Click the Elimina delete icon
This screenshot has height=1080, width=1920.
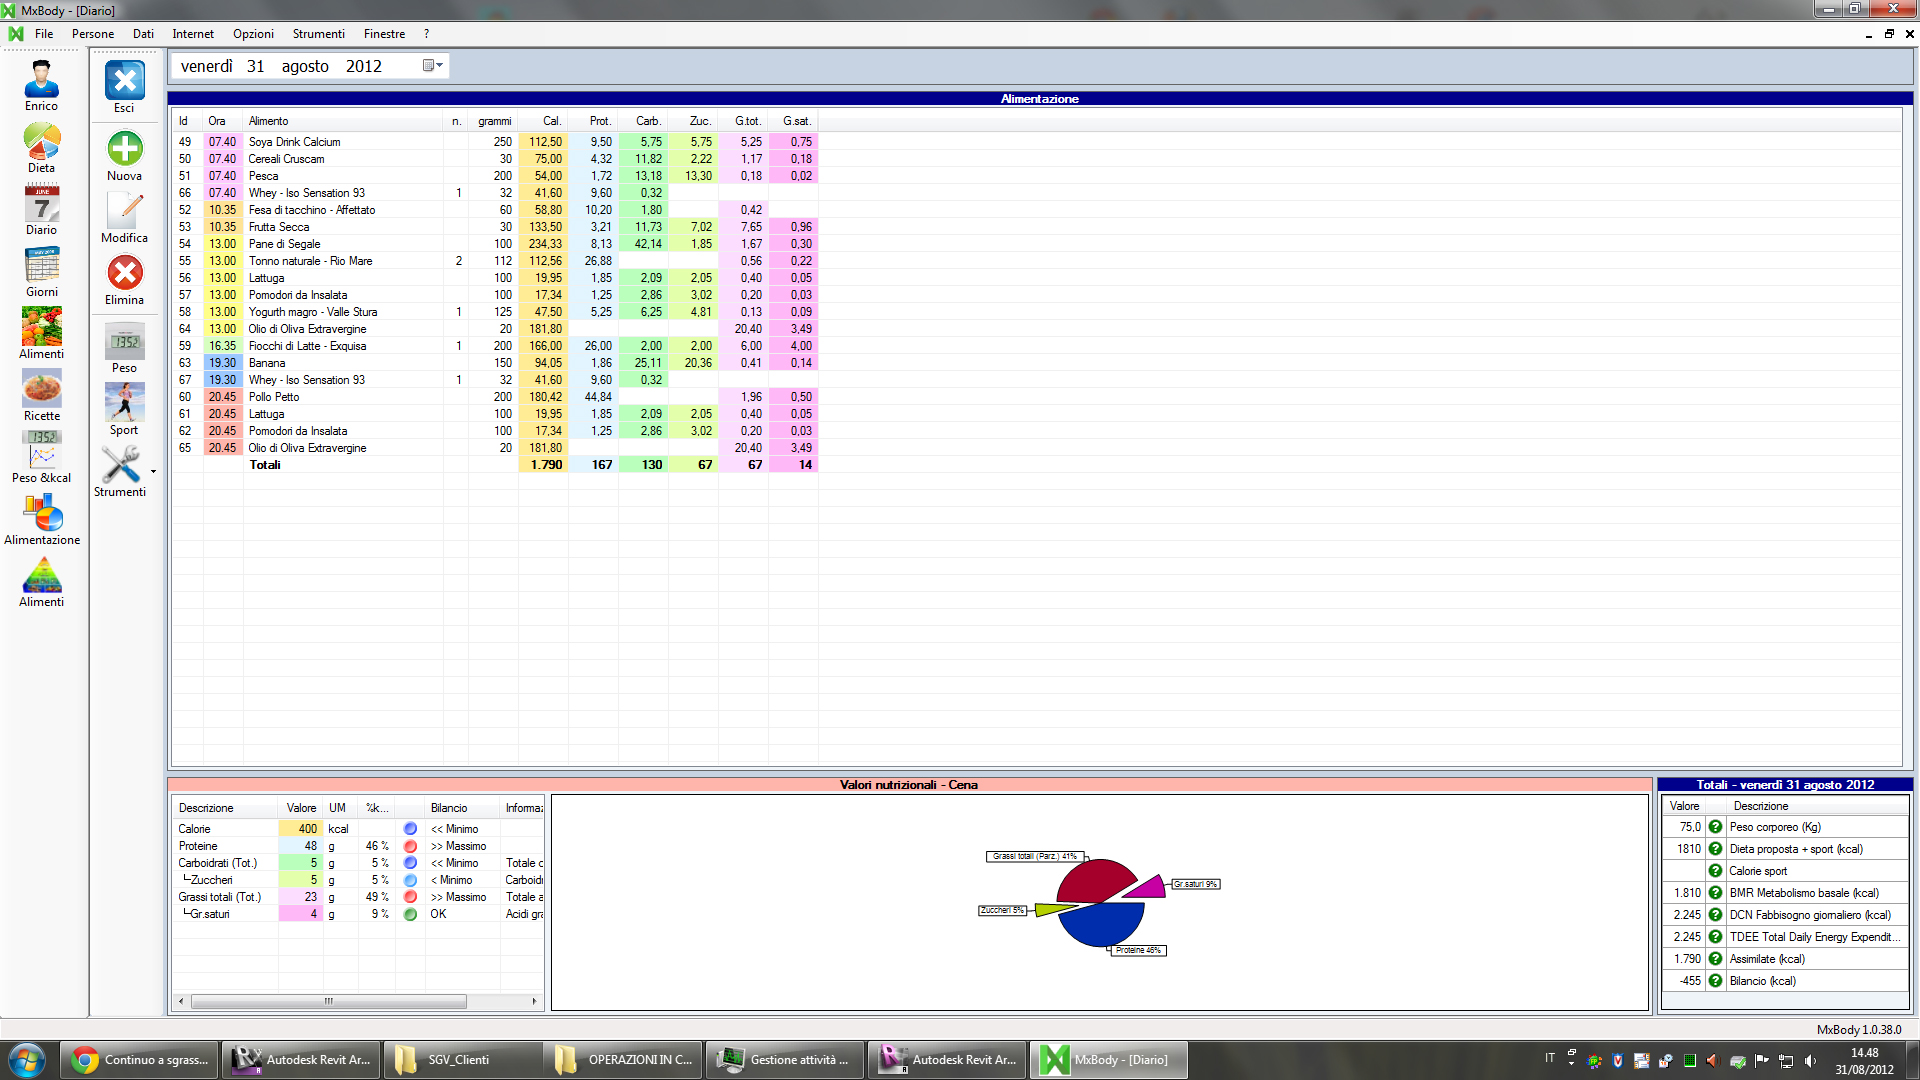click(124, 273)
